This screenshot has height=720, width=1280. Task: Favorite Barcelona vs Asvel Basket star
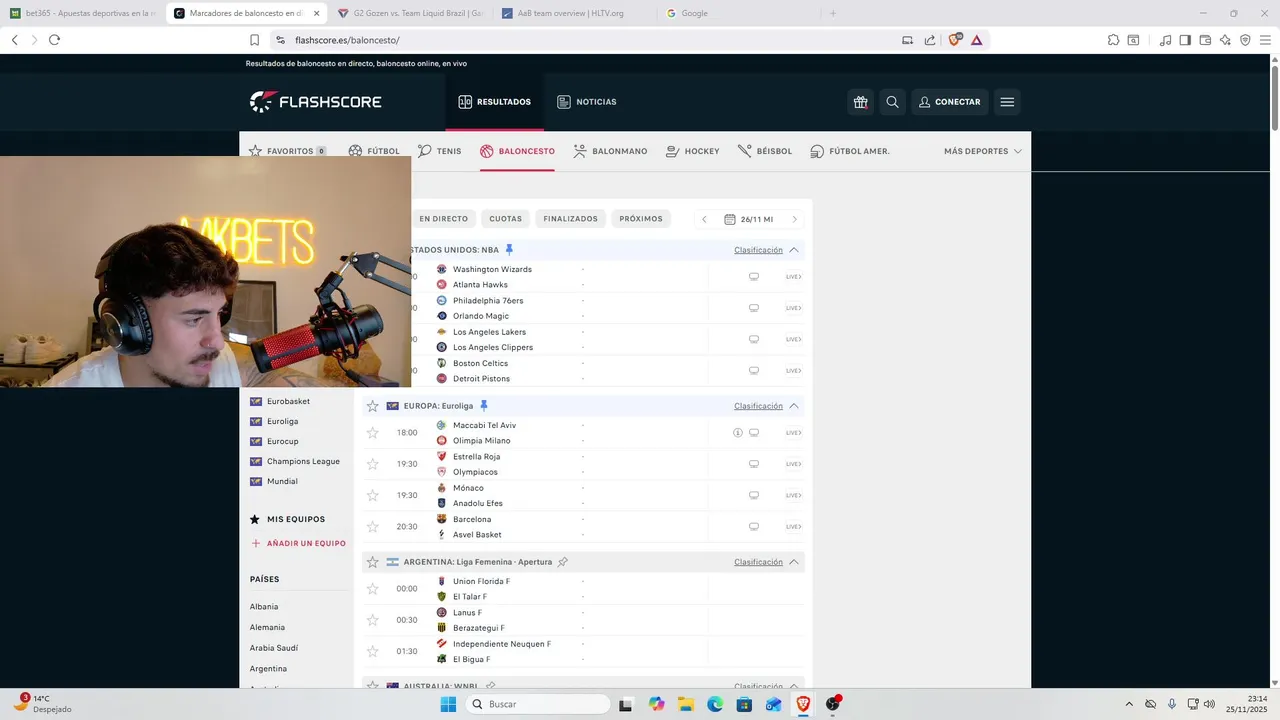click(373, 527)
